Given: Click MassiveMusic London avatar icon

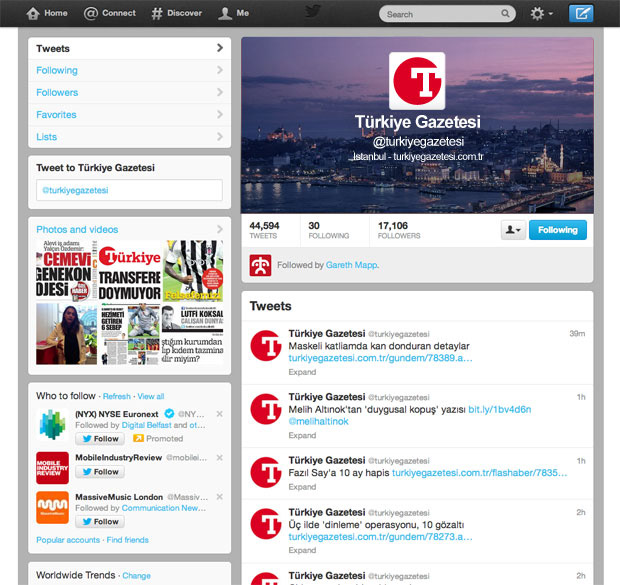Looking at the screenshot, I should 52,507.
